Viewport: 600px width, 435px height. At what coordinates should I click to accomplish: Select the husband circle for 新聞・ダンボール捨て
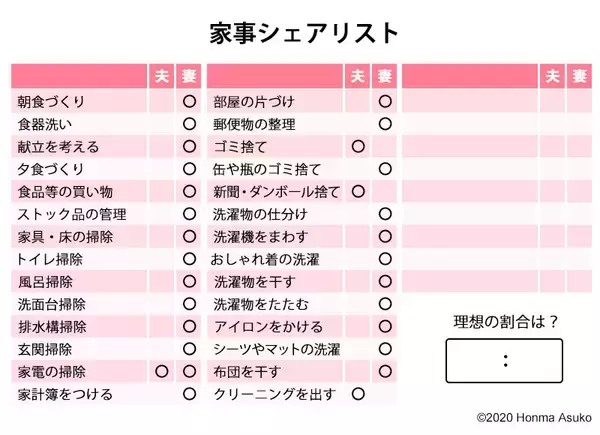[x=358, y=191]
